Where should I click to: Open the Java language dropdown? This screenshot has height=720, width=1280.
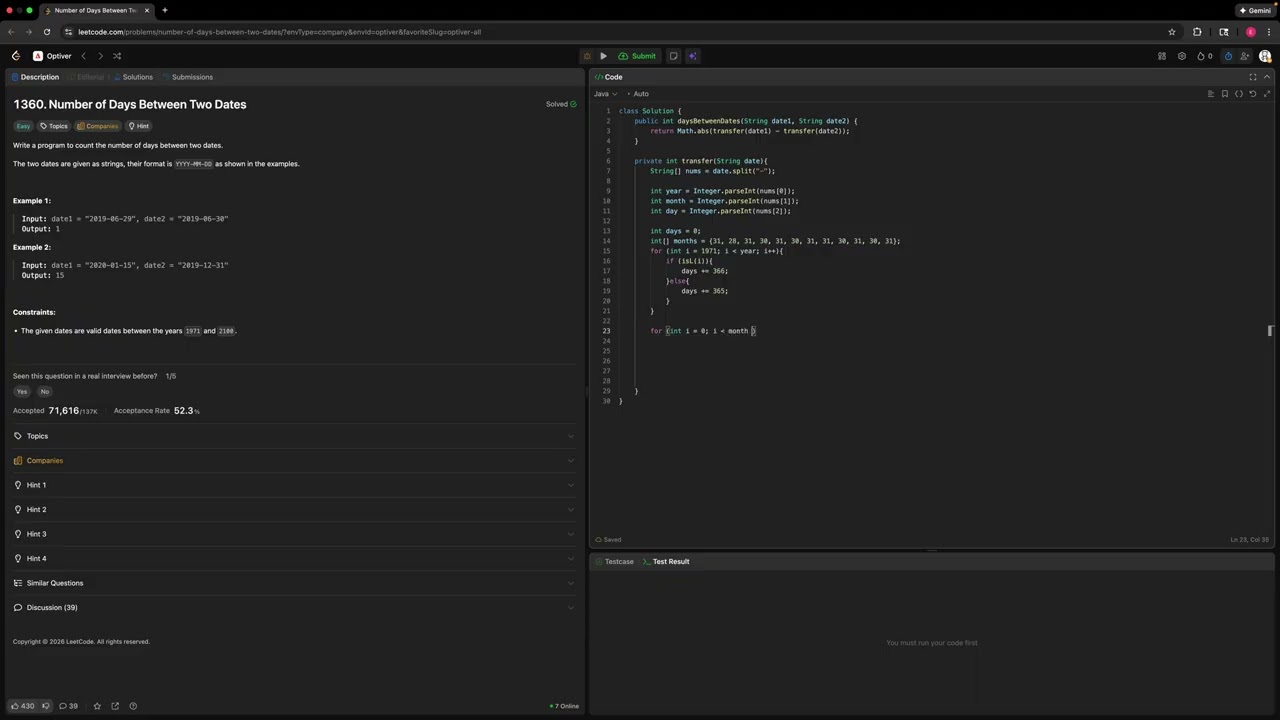[x=605, y=94]
